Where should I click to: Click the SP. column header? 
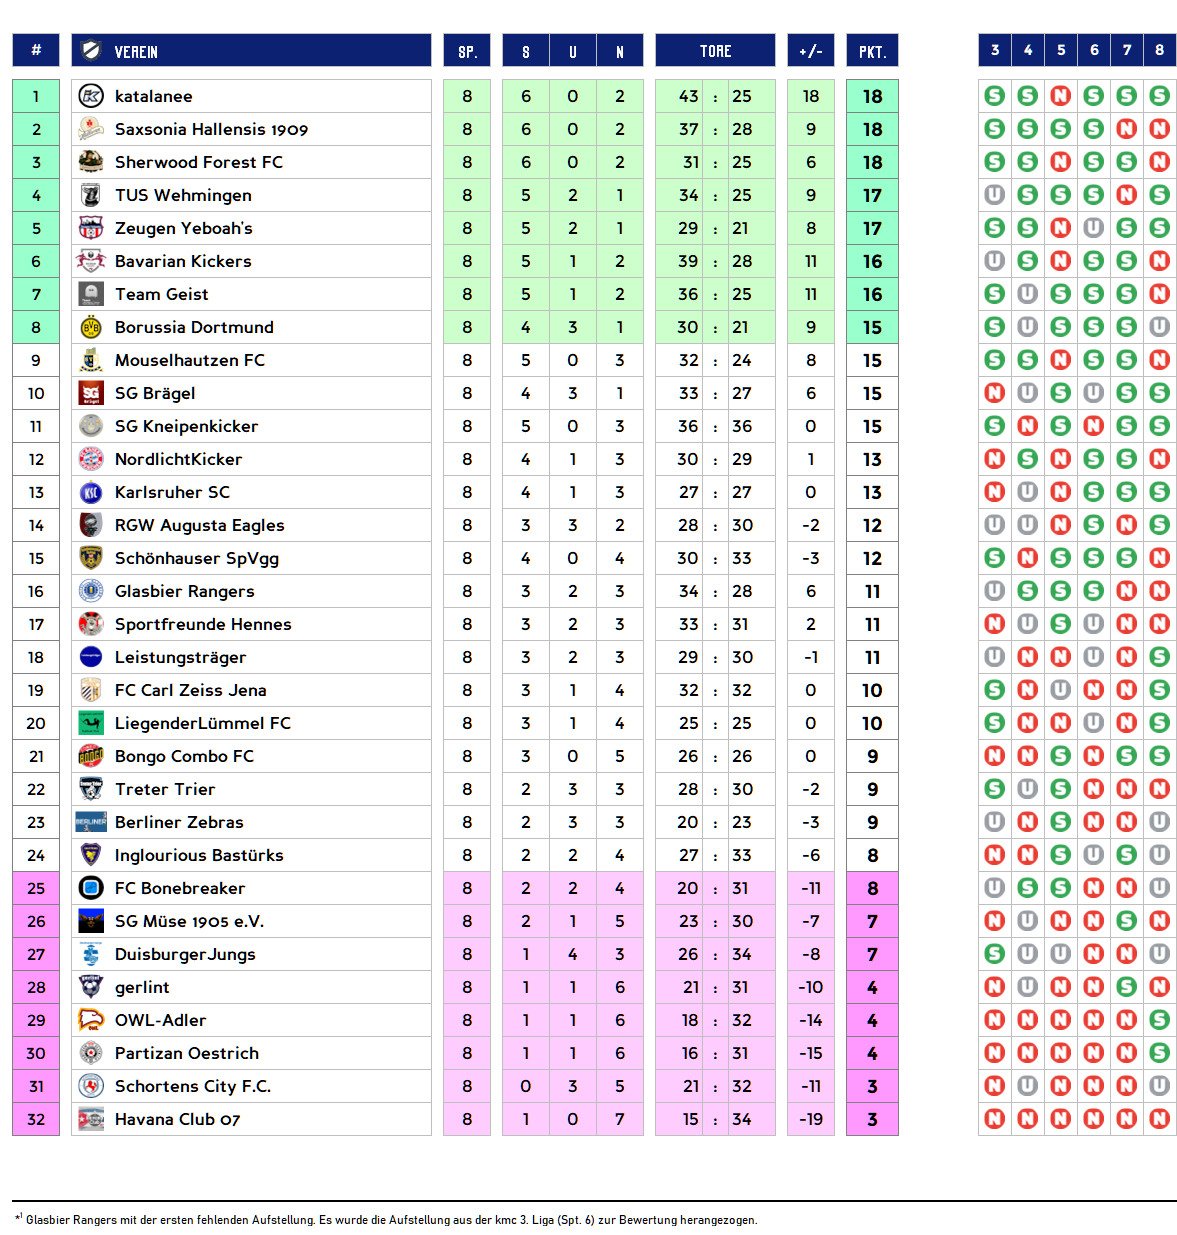(x=467, y=51)
